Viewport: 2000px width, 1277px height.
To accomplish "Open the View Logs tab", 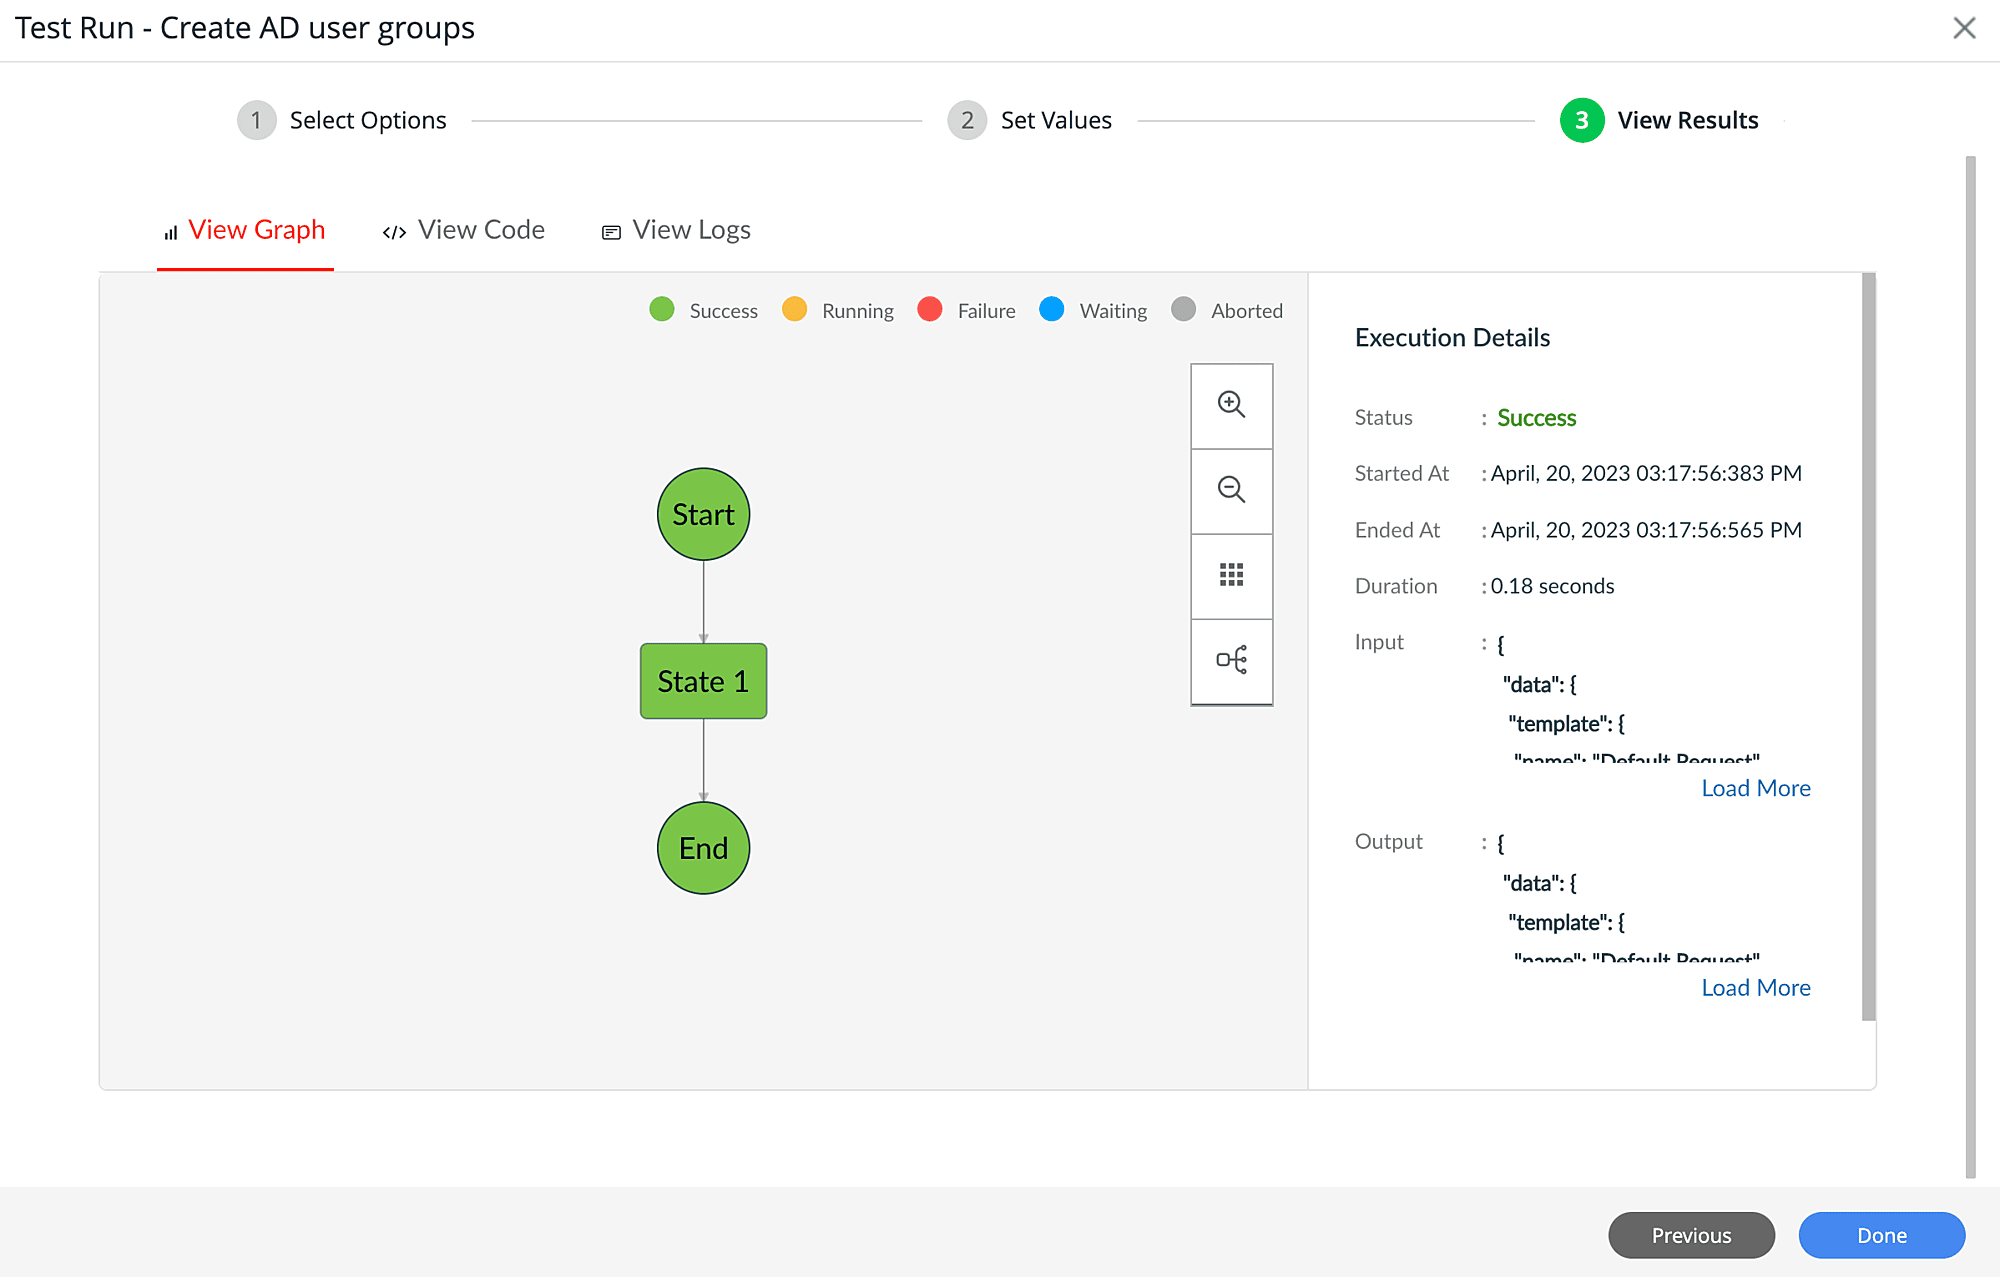I will pyautogui.click(x=691, y=230).
